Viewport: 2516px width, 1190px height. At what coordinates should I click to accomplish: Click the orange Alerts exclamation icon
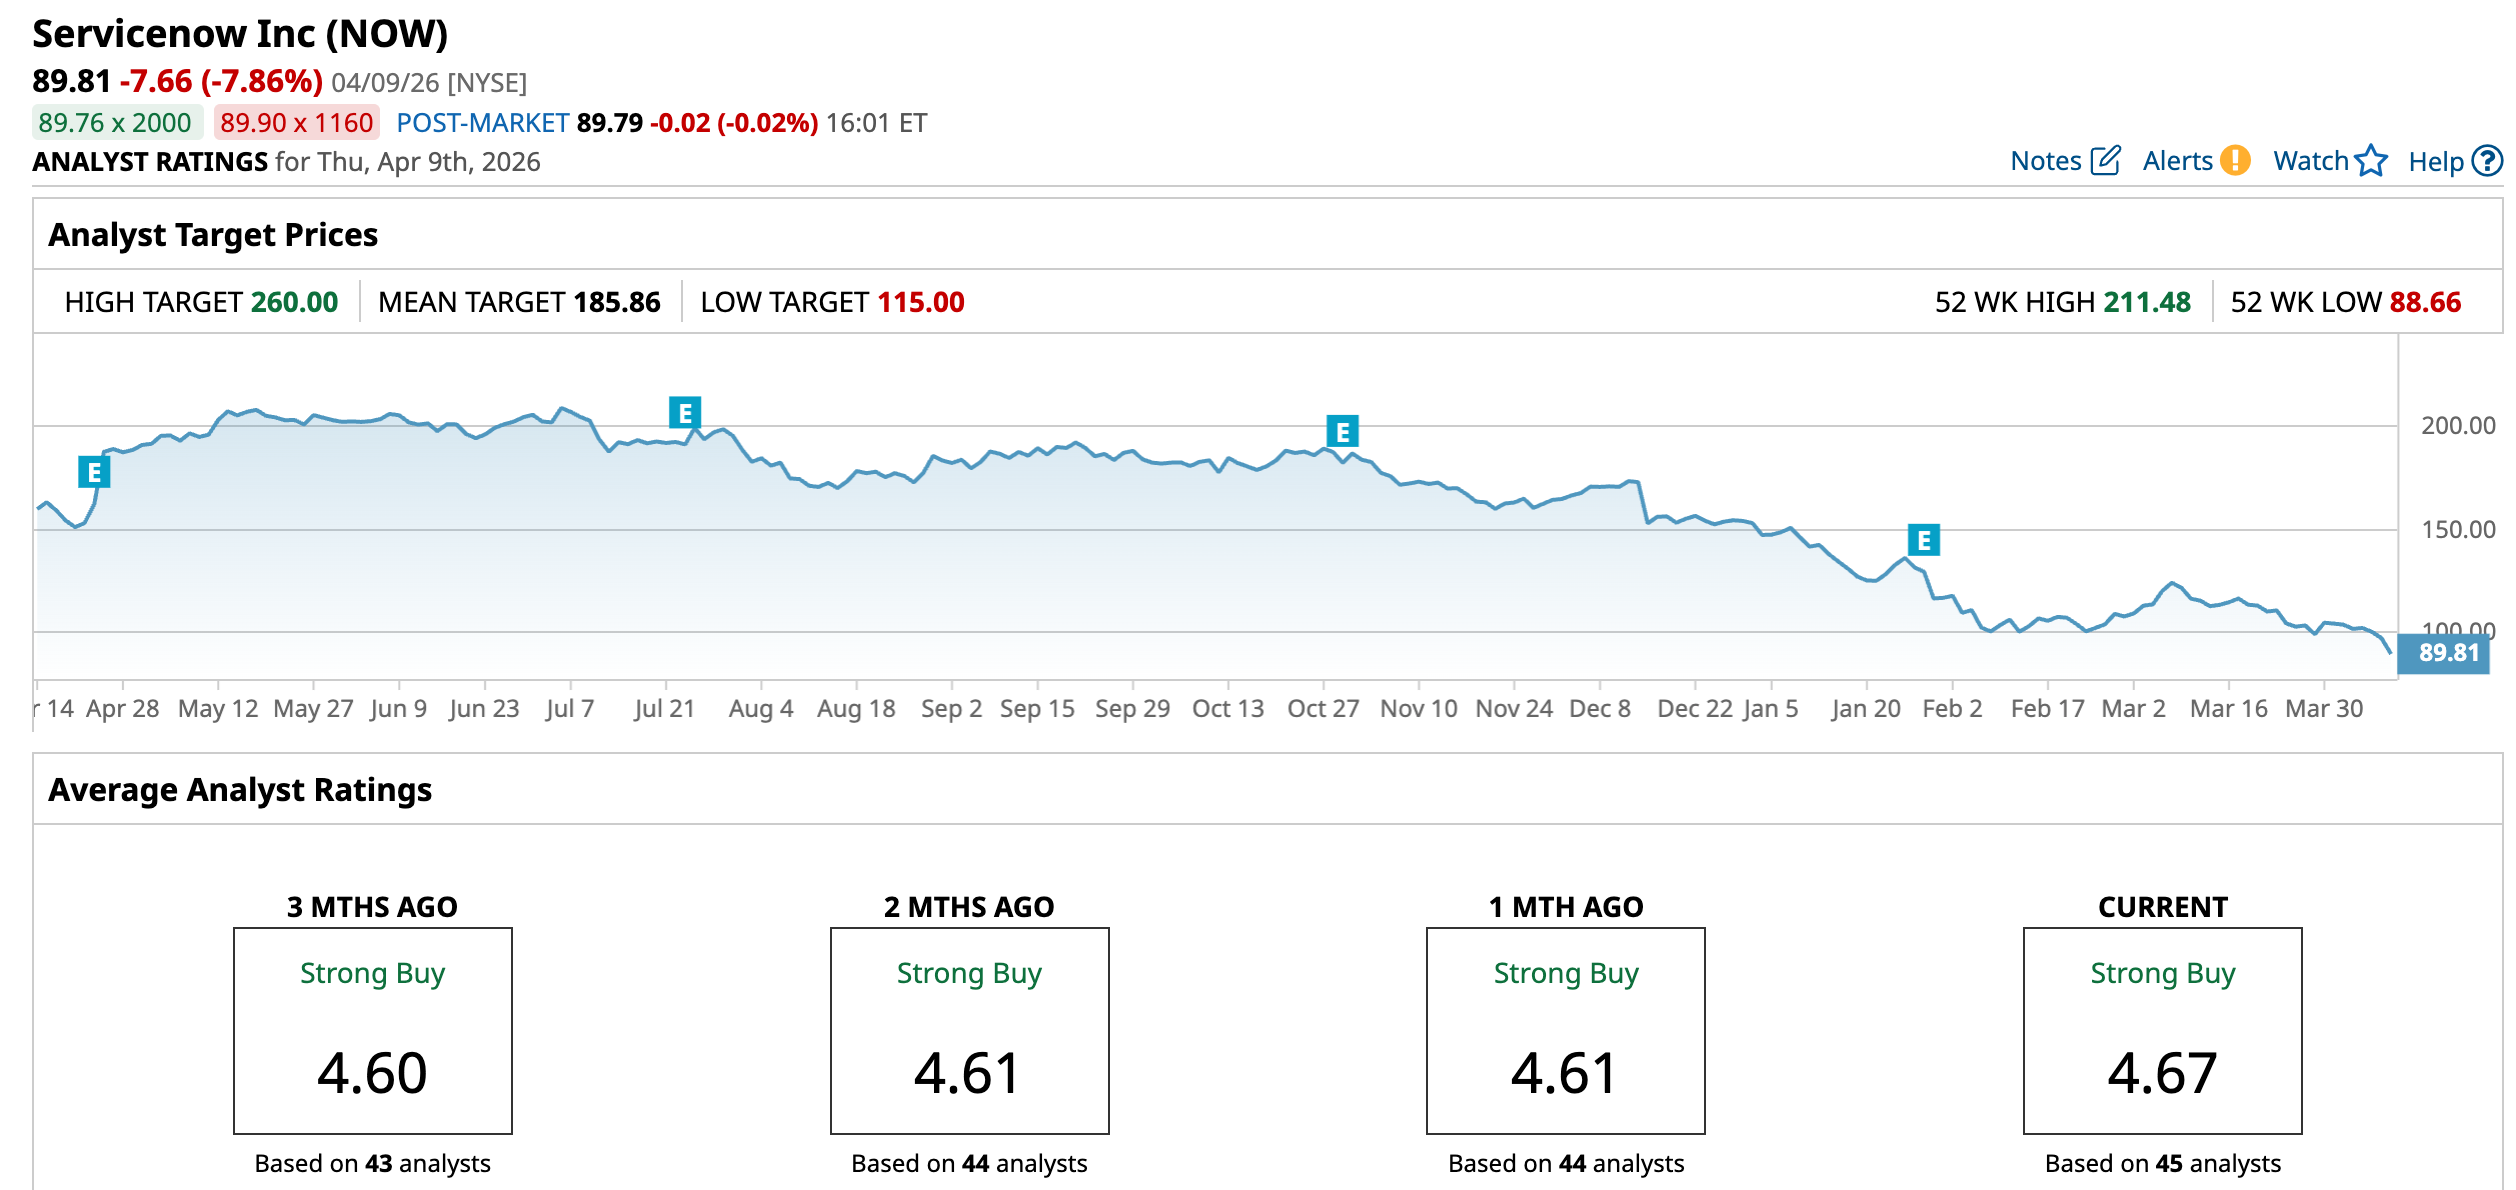coord(2234,161)
